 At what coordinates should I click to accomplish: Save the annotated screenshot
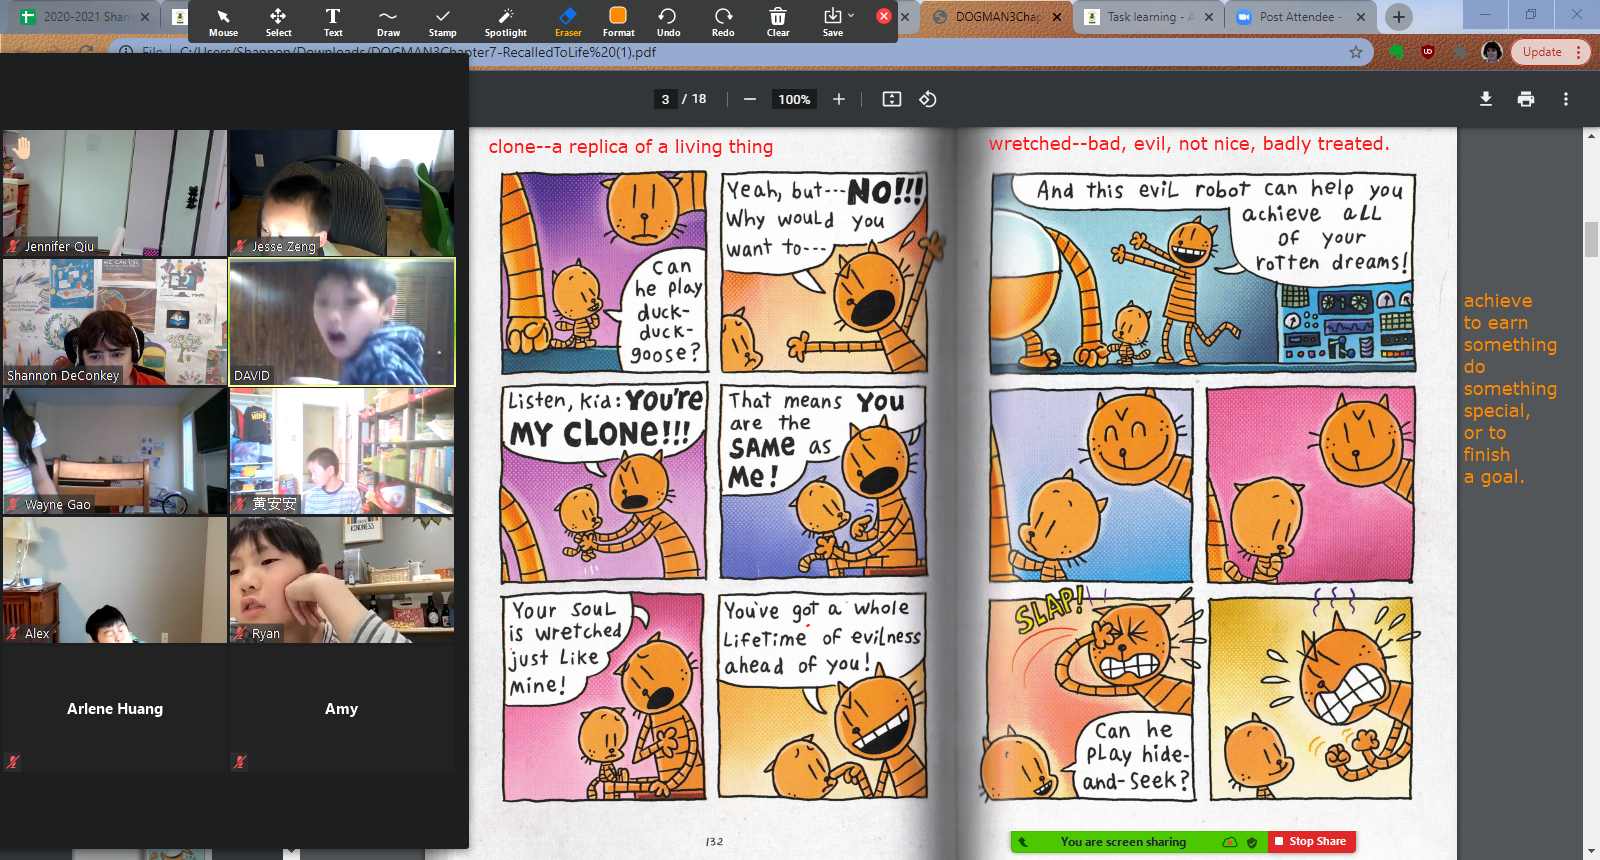point(832,22)
